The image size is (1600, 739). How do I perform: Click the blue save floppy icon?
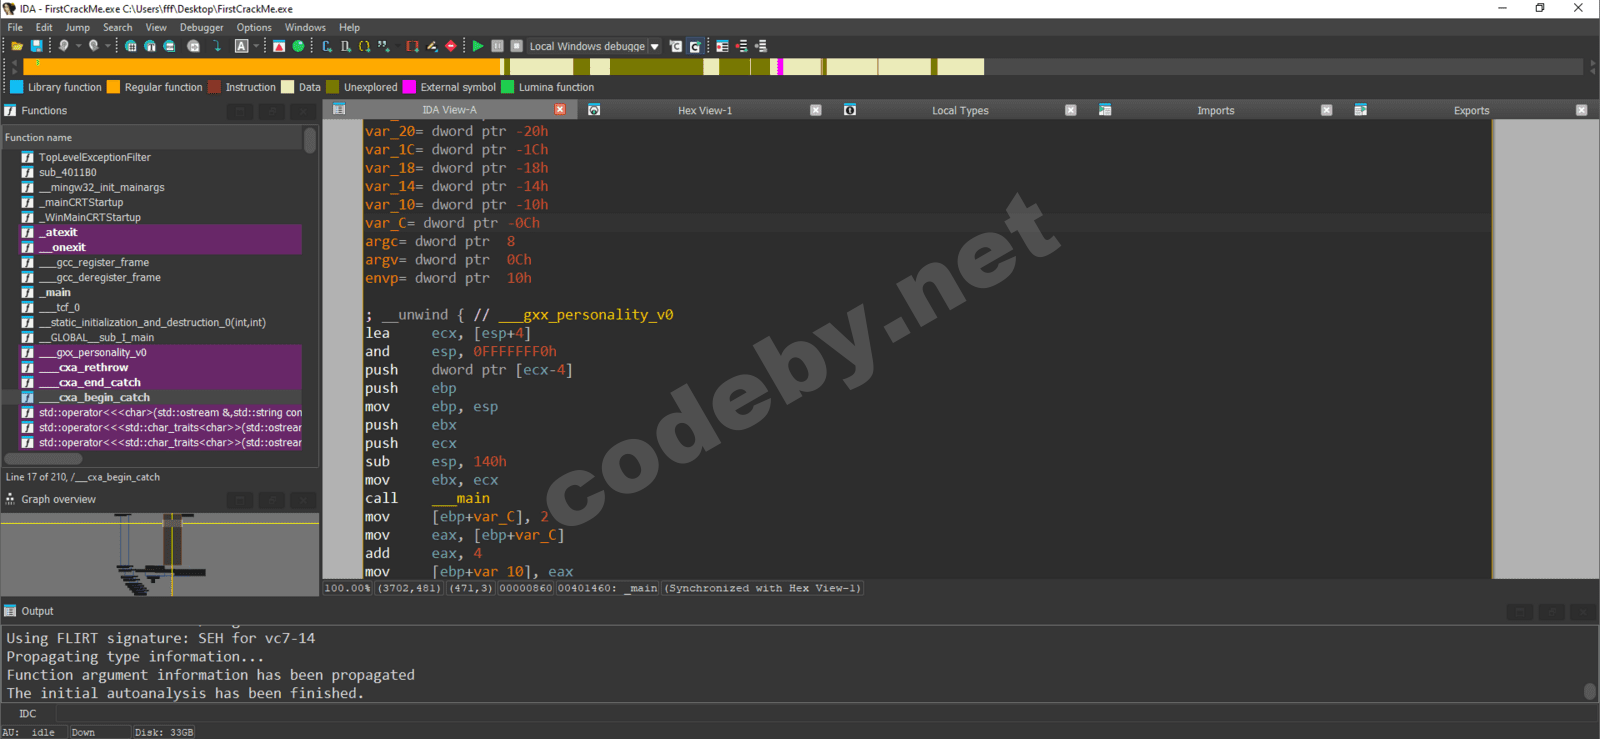37,46
